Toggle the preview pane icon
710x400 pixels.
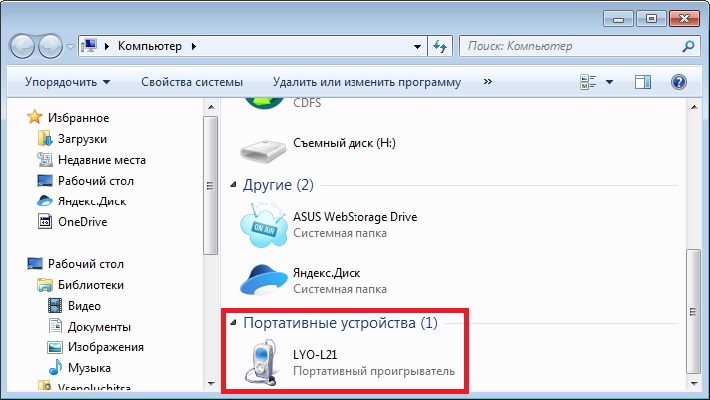click(643, 82)
